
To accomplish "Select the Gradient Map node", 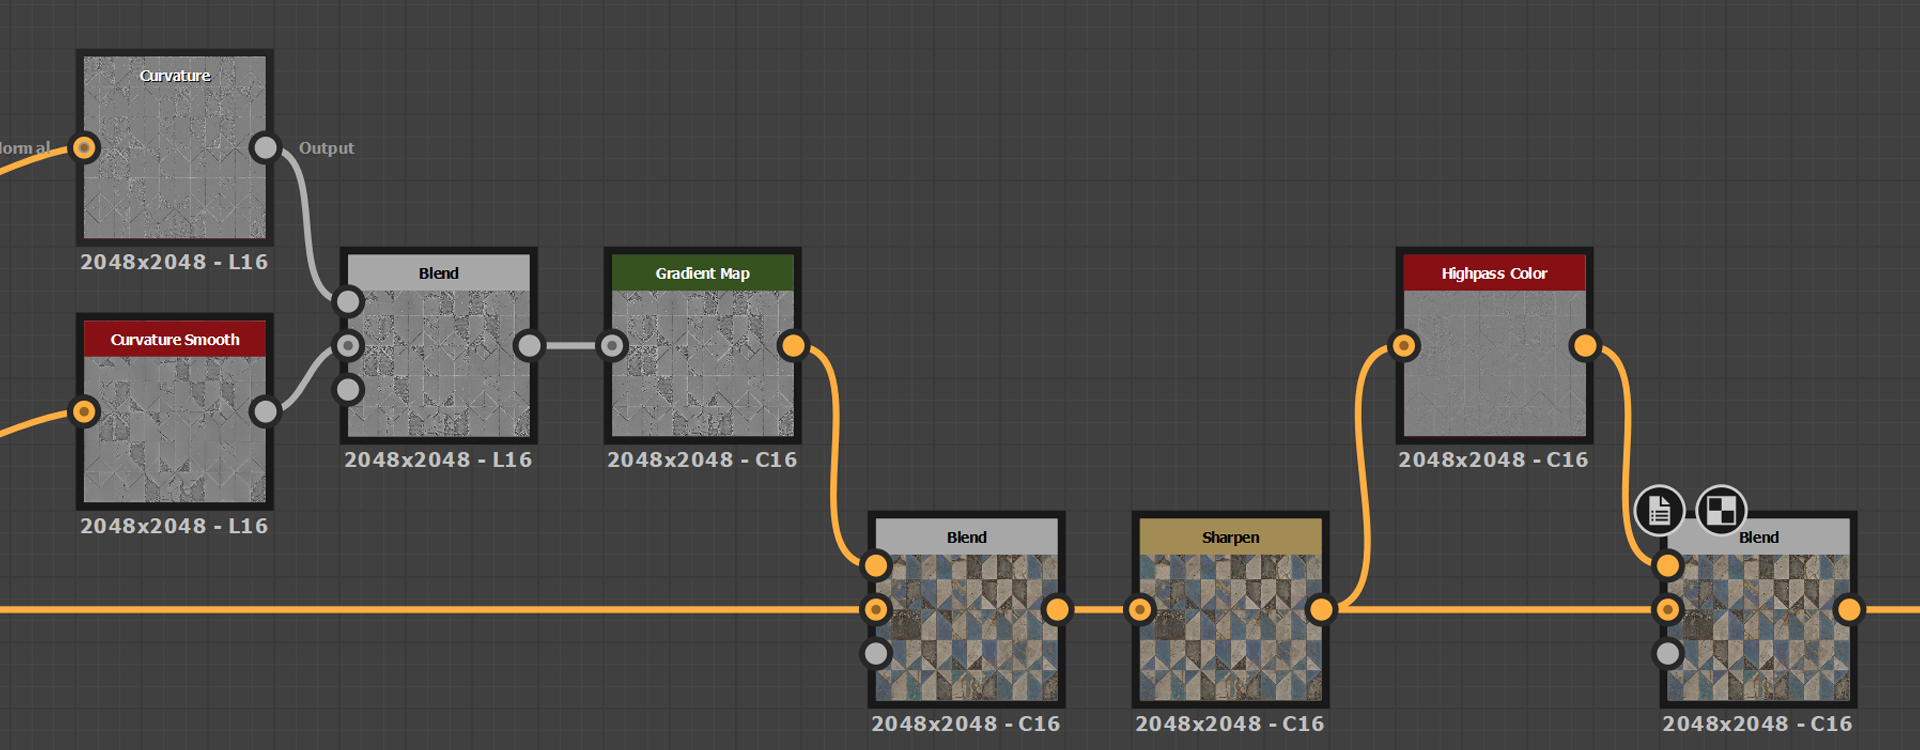I will [x=703, y=345].
